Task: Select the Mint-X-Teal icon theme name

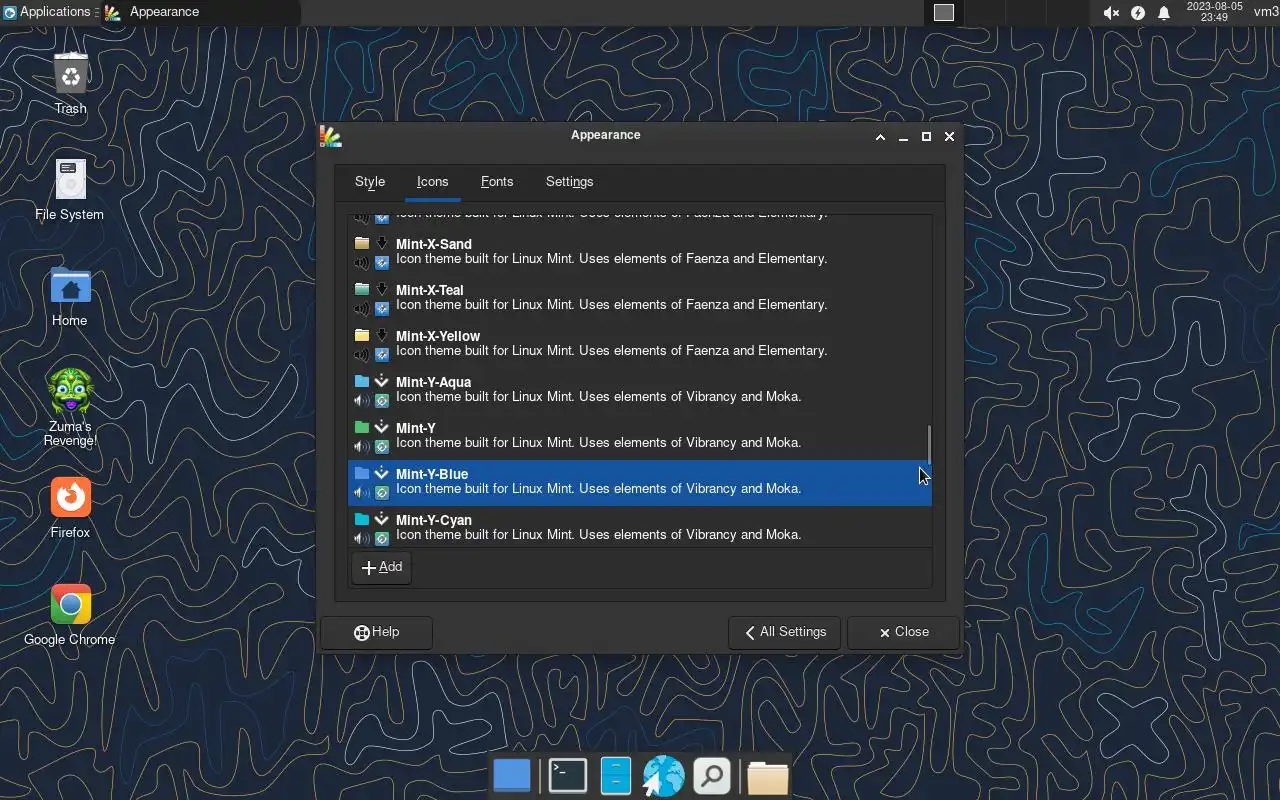Action: tap(430, 290)
